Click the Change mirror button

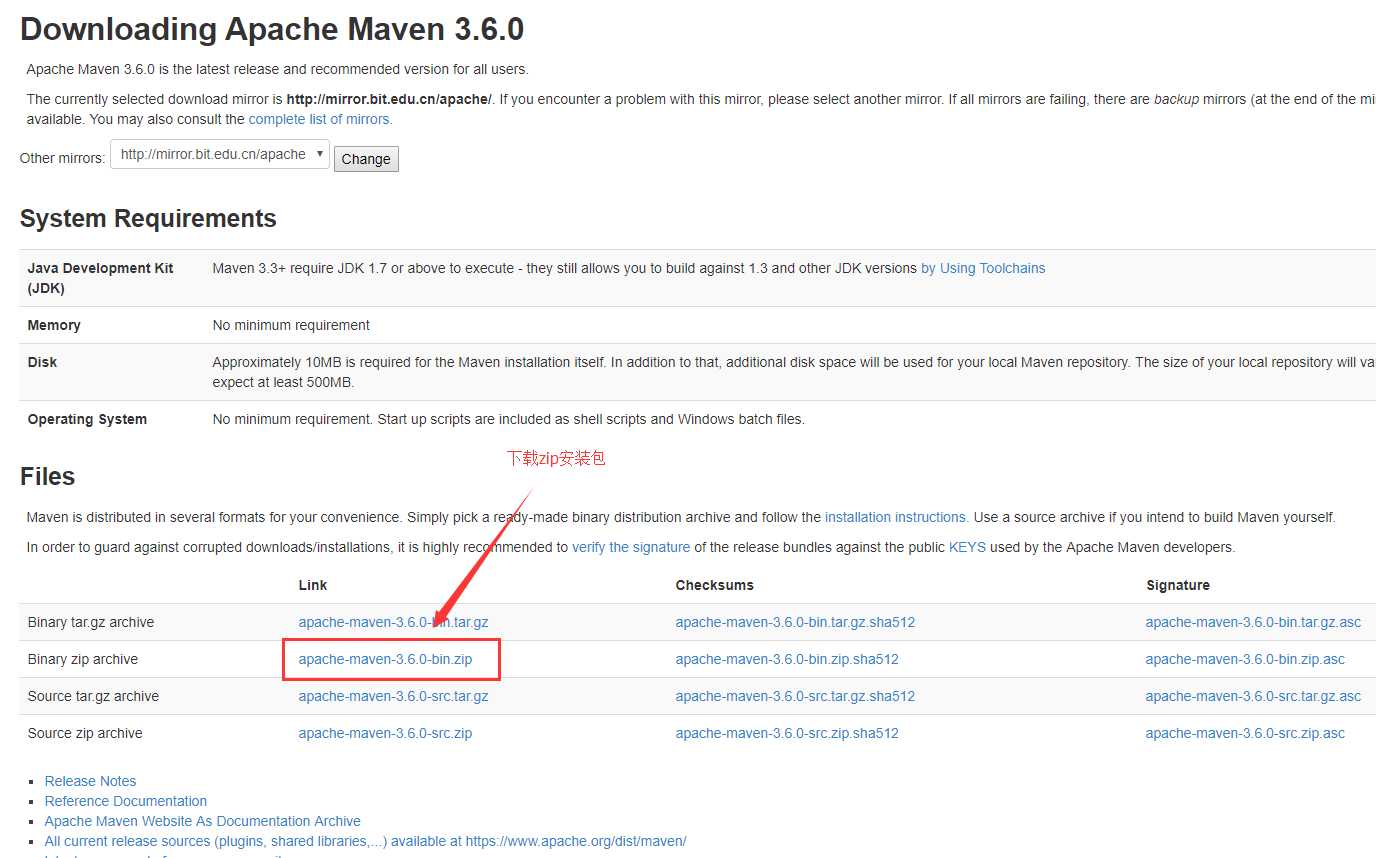[366, 159]
